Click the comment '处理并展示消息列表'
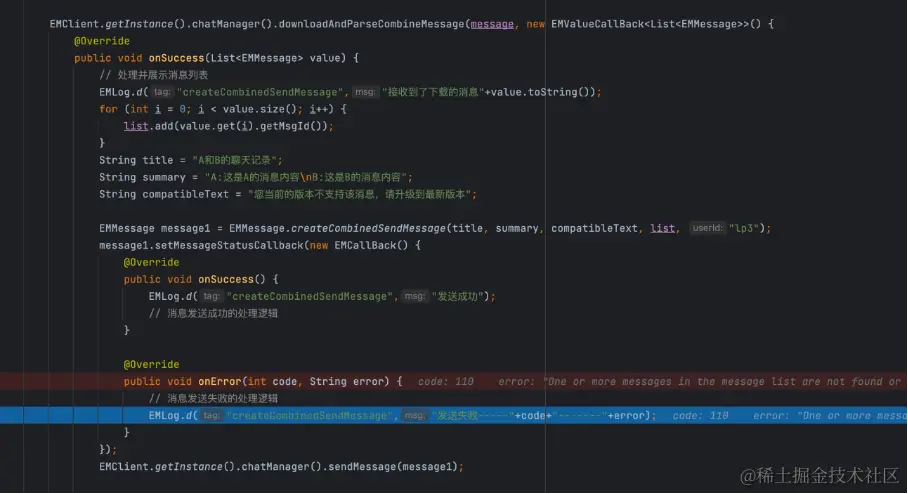 point(153,75)
